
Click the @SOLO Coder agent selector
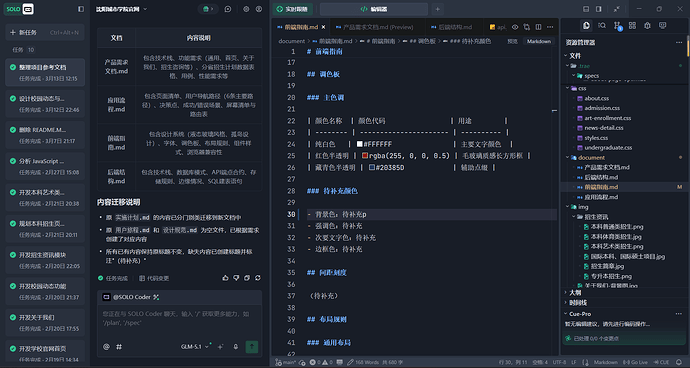pos(131,297)
